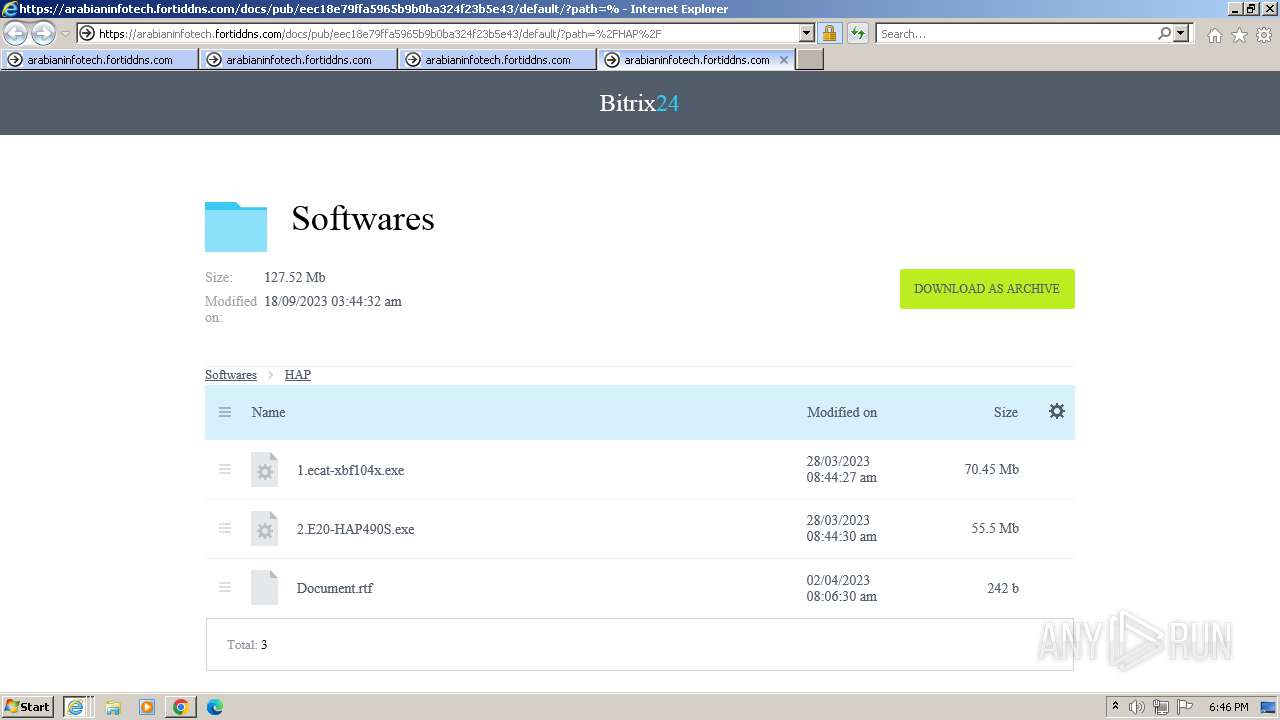Open the Favorites star icon
Image resolution: width=1280 pixels, height=720 pixels.
(1239, 35)
